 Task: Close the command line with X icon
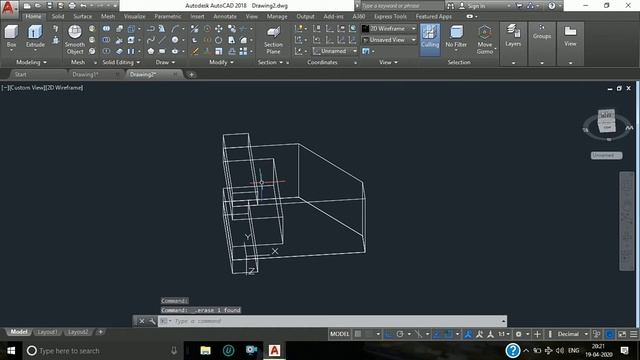(x=142, y=321)
